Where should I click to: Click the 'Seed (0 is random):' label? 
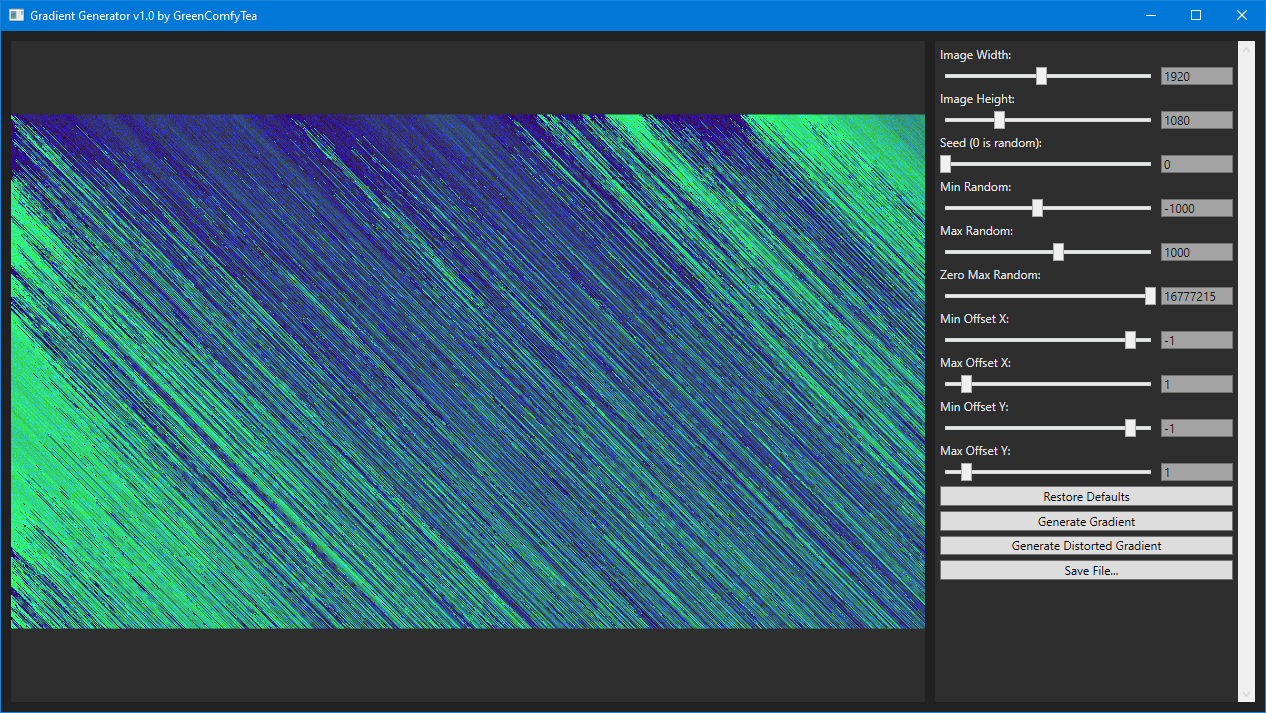(x=991, y=143)
